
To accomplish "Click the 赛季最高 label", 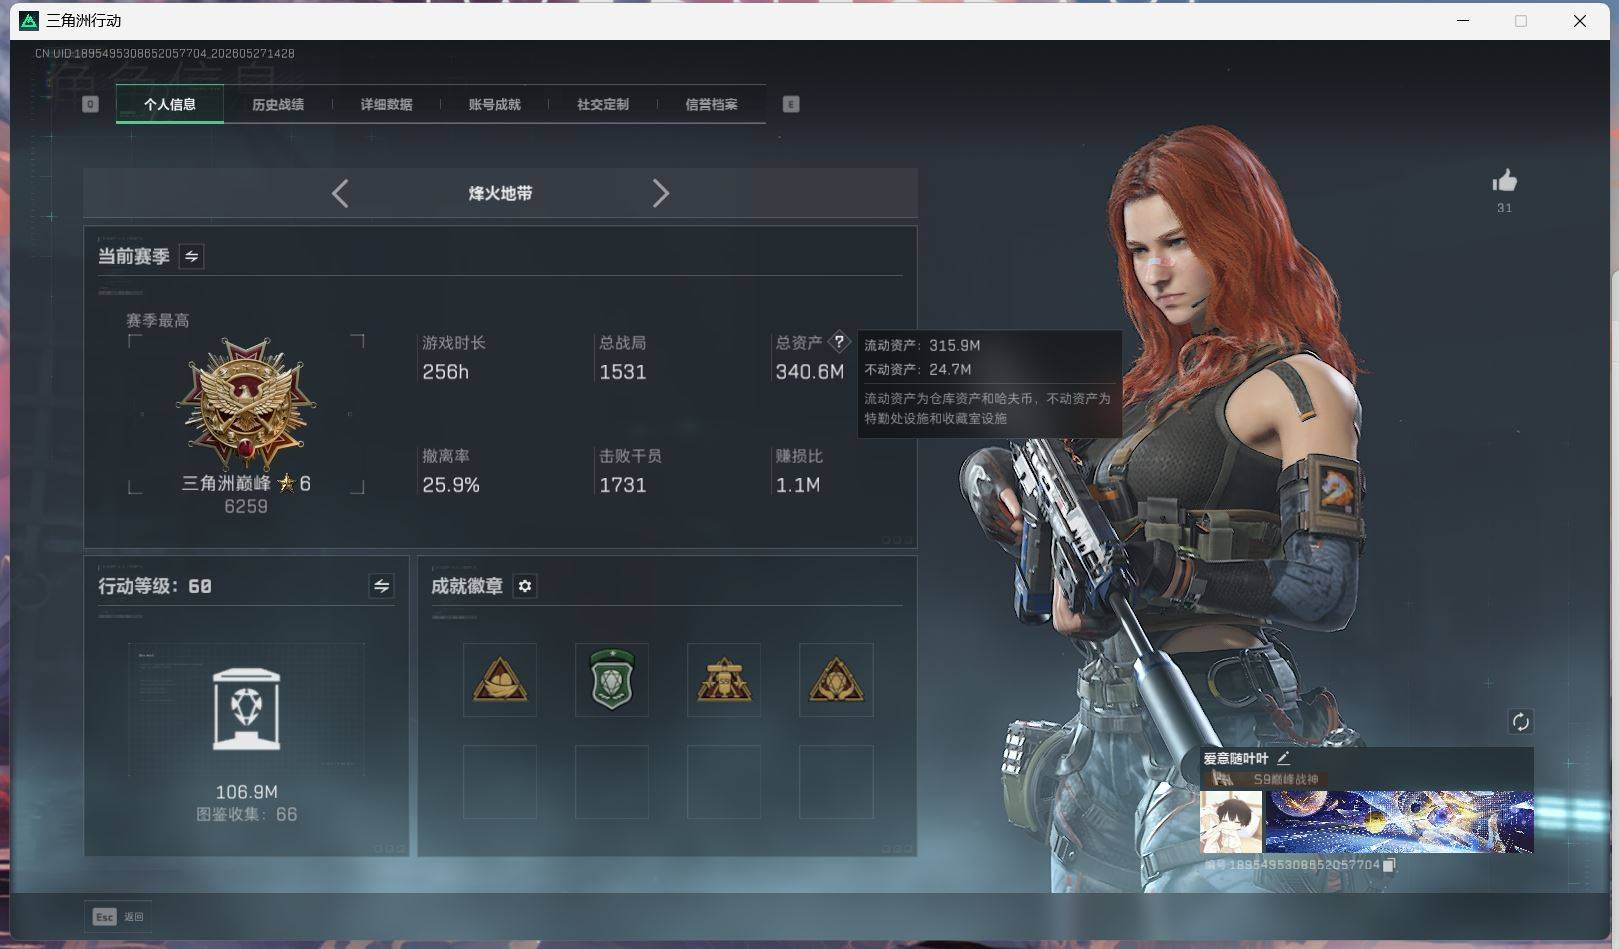I will point(158,320).
